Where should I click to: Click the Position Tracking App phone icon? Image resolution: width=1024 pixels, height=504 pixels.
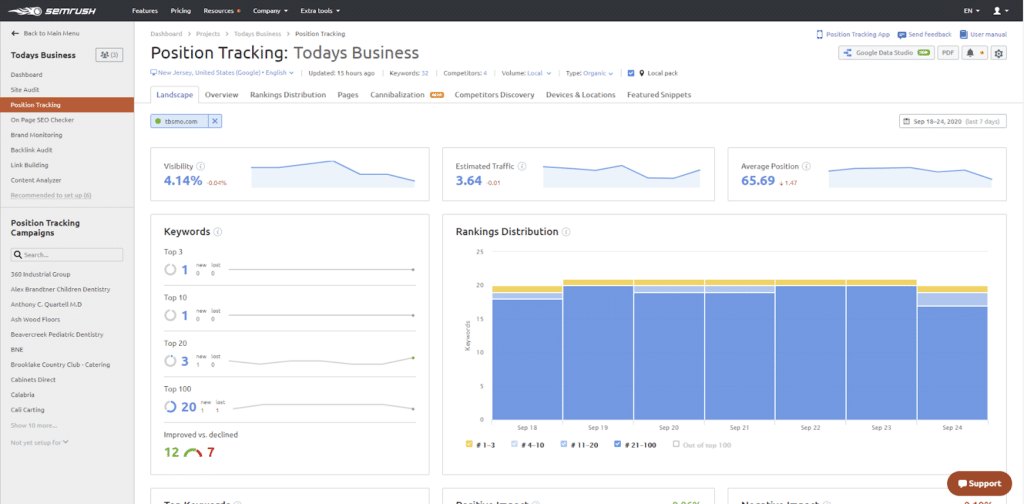[x=820, y=34]
